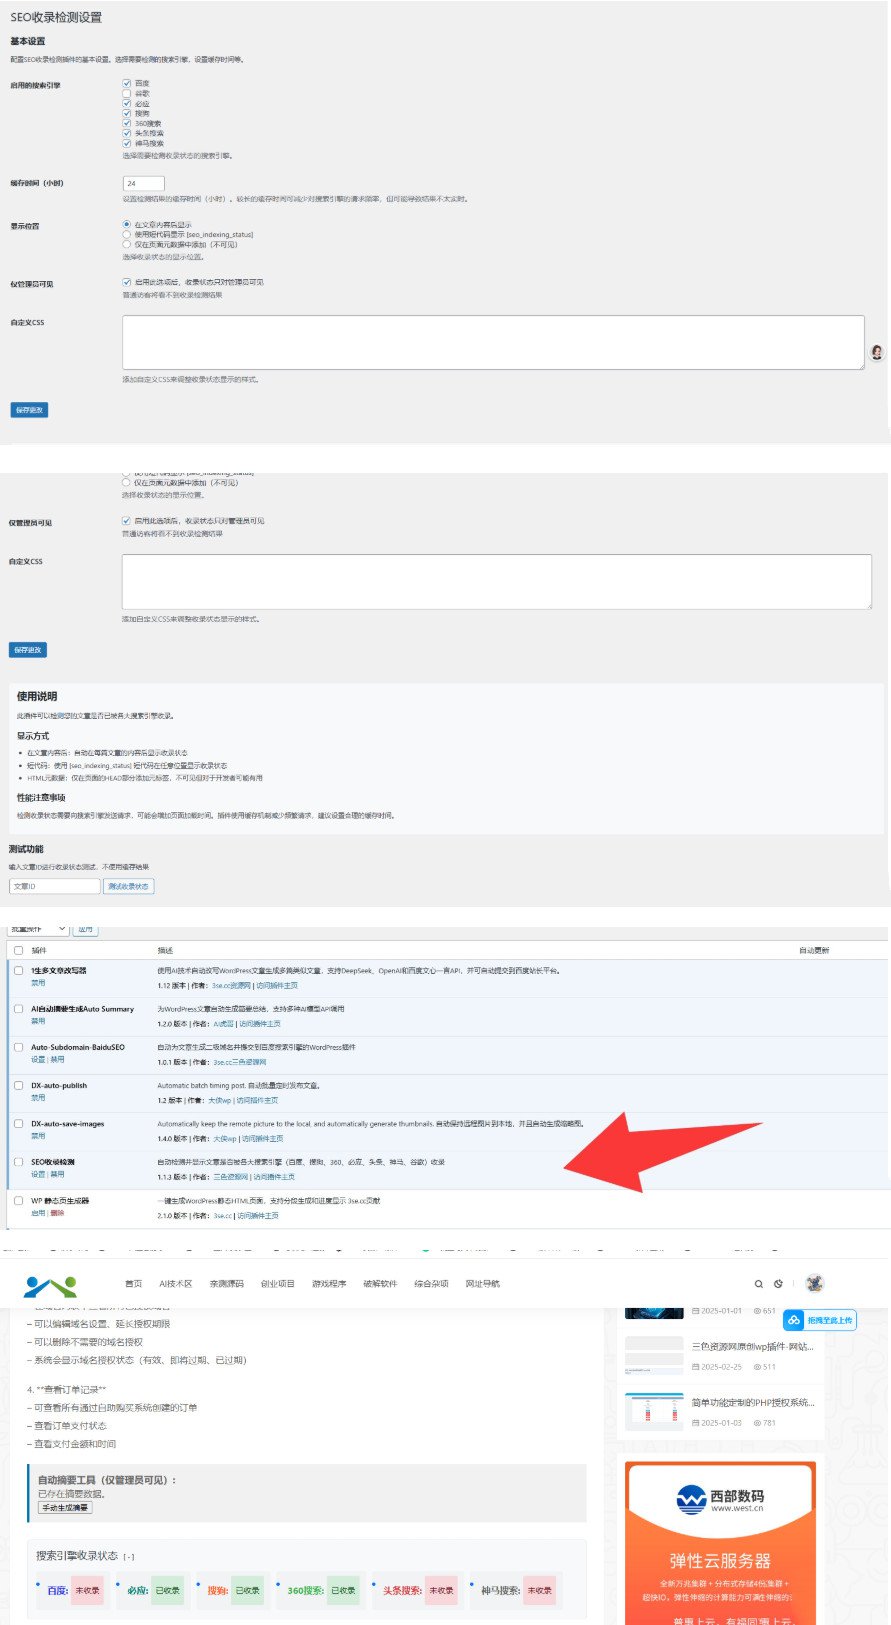
Task: Toggle the 百度 search engine checkbox
Action: point(127,83)
